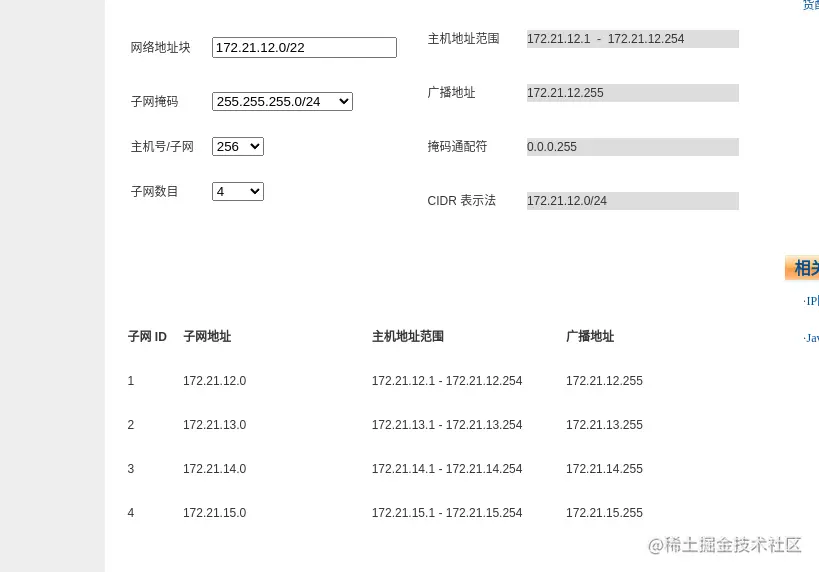Select subnet address 172.21.13.0 in table
Viewport: 819px width, 572px height.
point(214,425)
